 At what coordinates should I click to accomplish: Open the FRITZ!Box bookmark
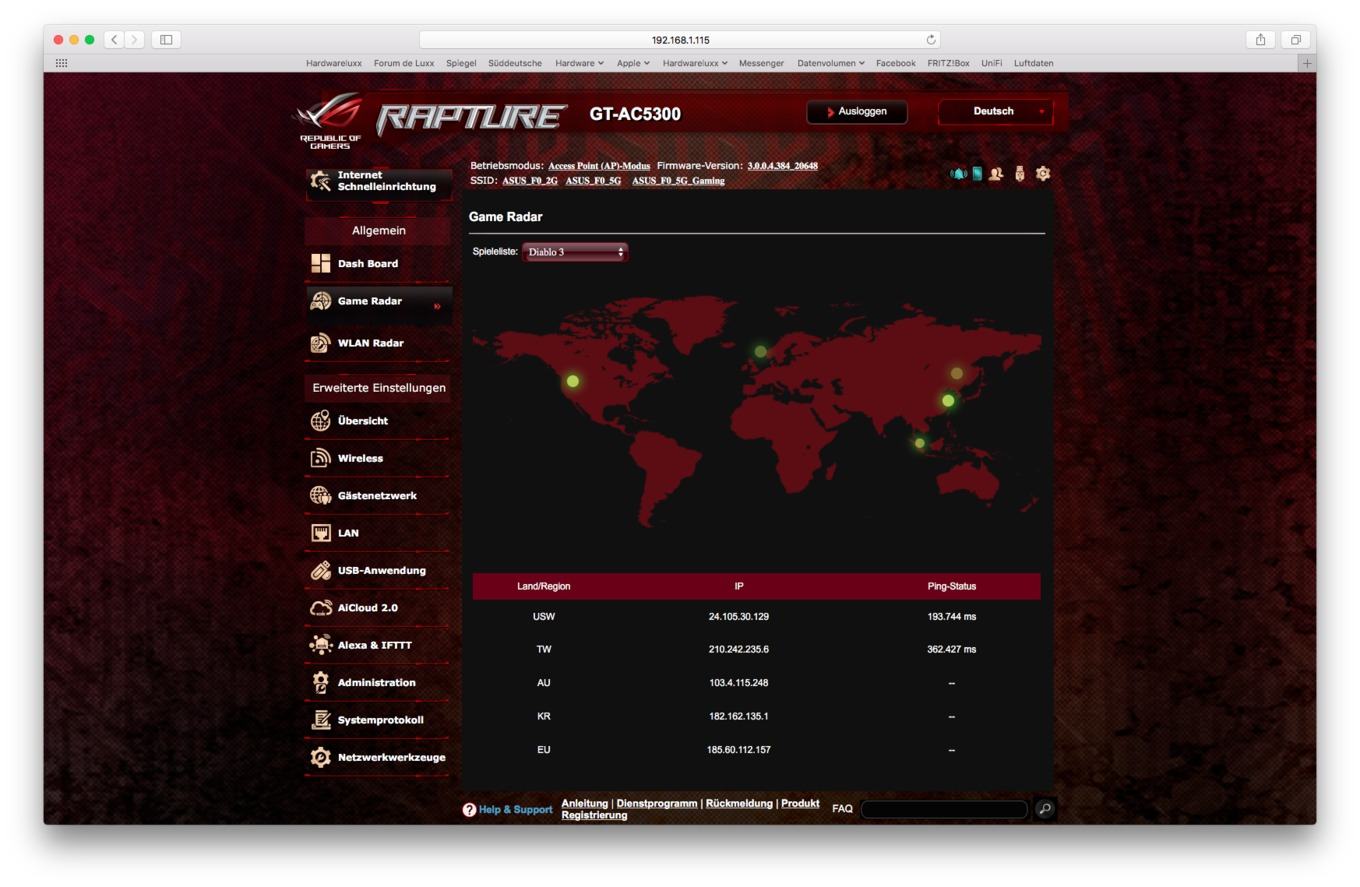(x=948, y=63)
